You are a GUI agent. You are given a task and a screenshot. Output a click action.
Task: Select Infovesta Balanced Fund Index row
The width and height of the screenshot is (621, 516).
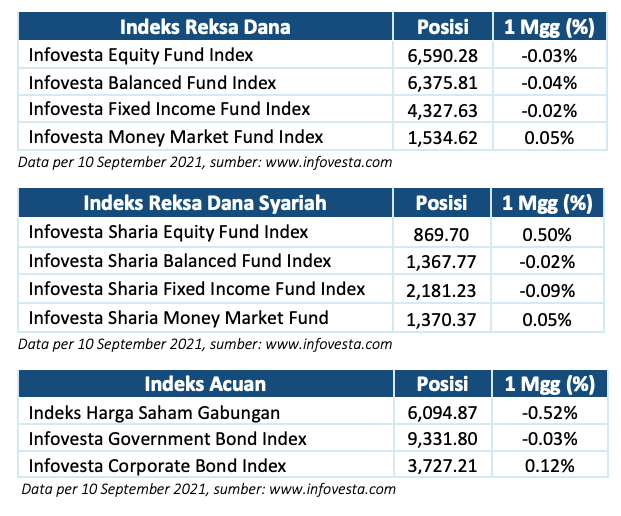[x=312, y=82]
